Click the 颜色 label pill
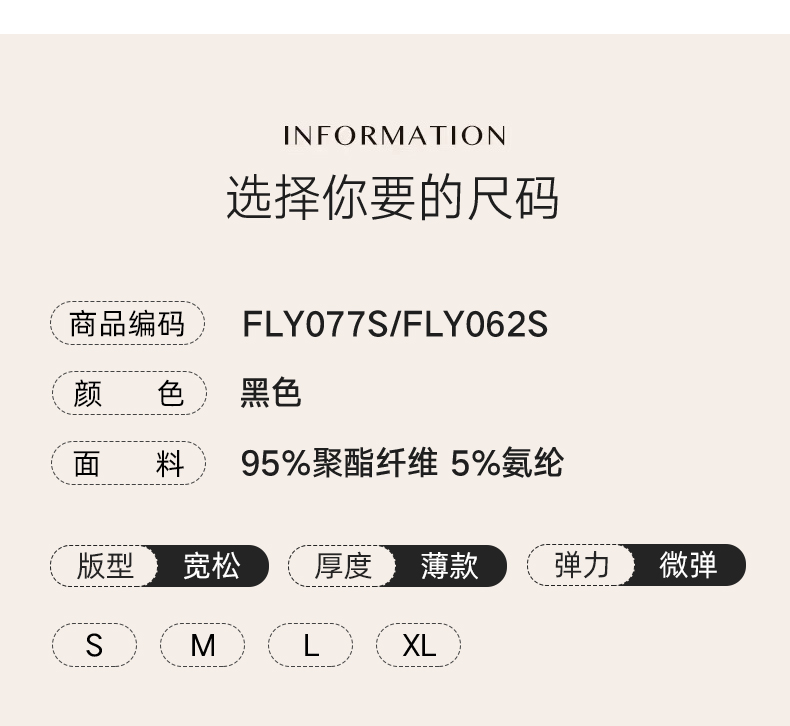Screen dimensions: 790x726 click(128, 393)
